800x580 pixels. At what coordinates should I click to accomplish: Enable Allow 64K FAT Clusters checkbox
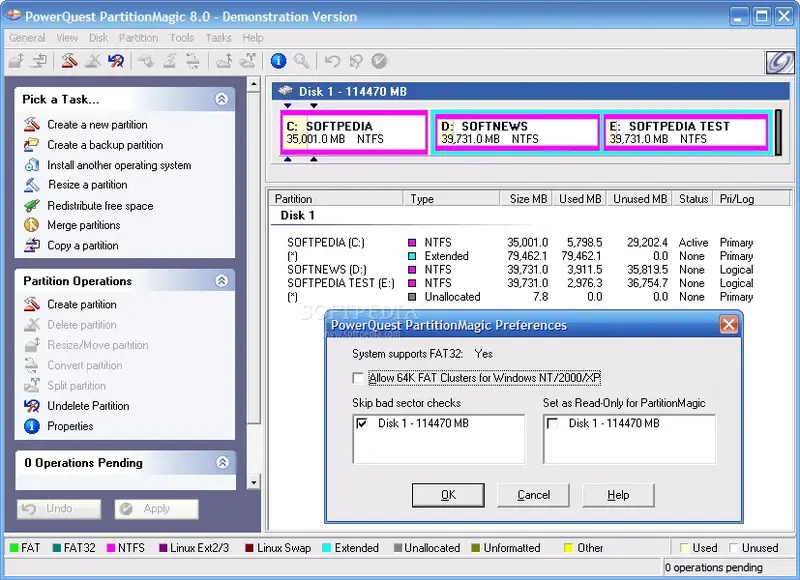coord(358,378)
